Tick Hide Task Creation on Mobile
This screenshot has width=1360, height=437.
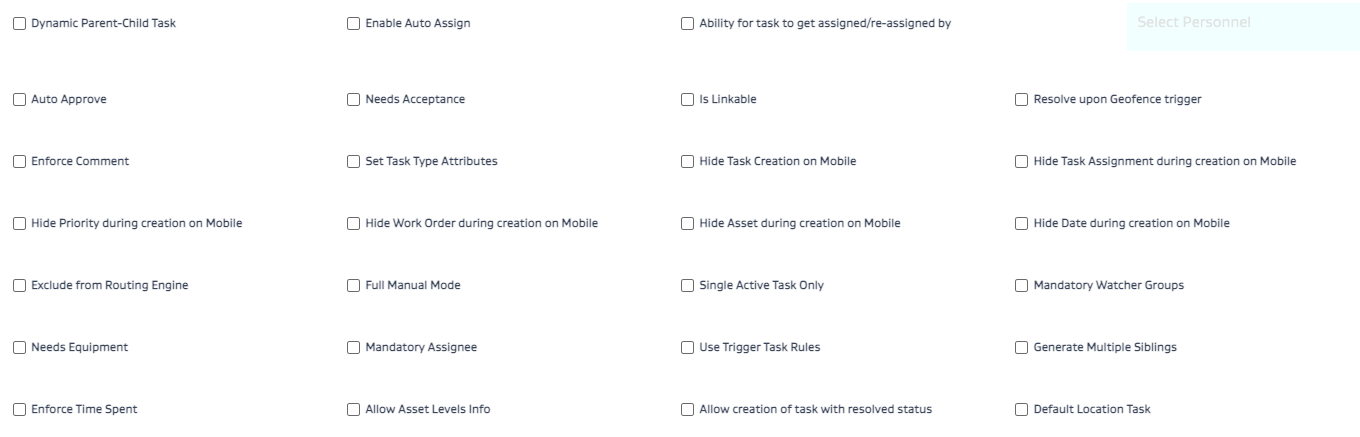tap(687, 161)
